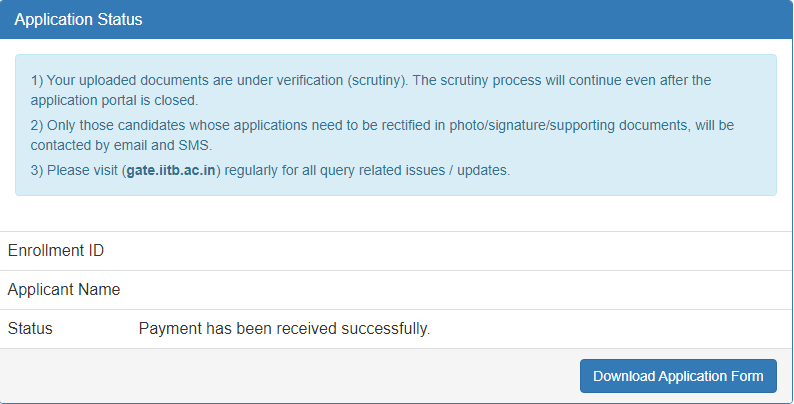Click 'application portal is closed' text

tap(114, 101)
